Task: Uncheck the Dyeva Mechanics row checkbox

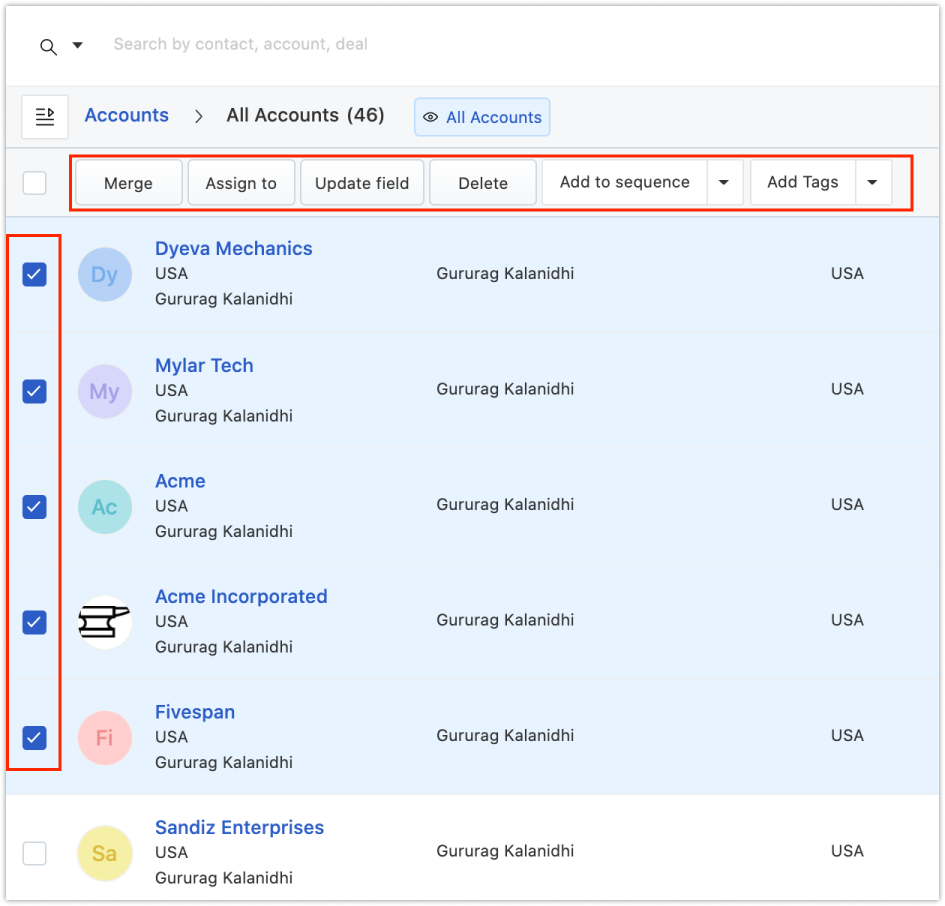Action: [34, 274]
